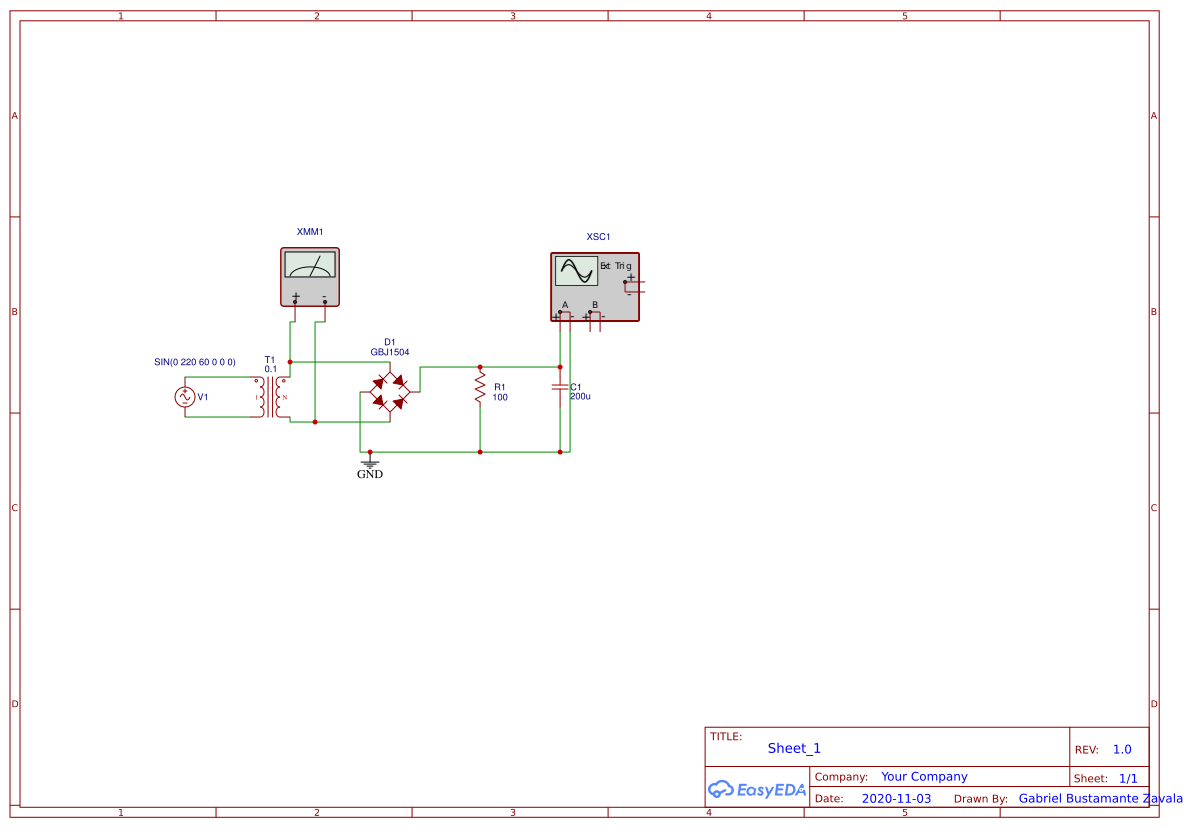Screen dimensions: 1192x828
Task: Click the 'V1' designator label
Action: click(203, 397)
